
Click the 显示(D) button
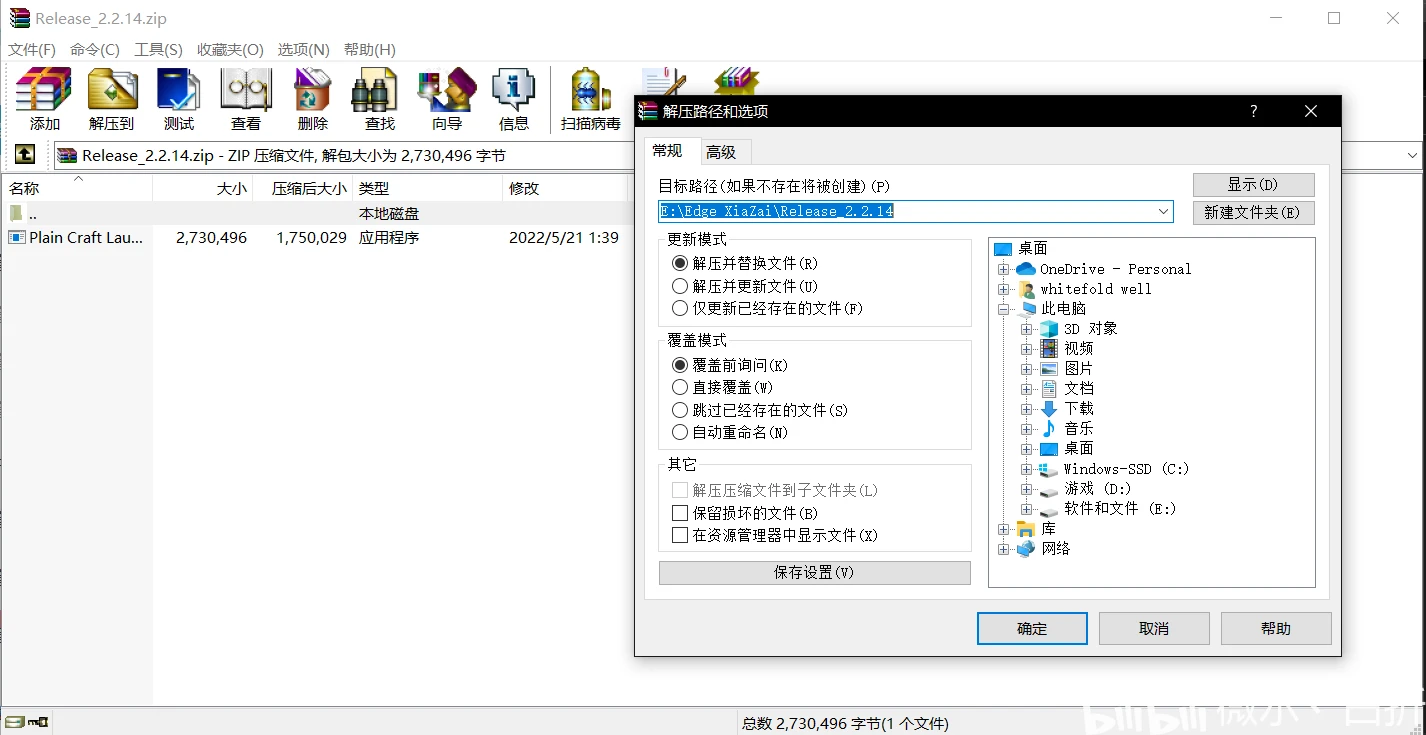(x=1253, y=185)
